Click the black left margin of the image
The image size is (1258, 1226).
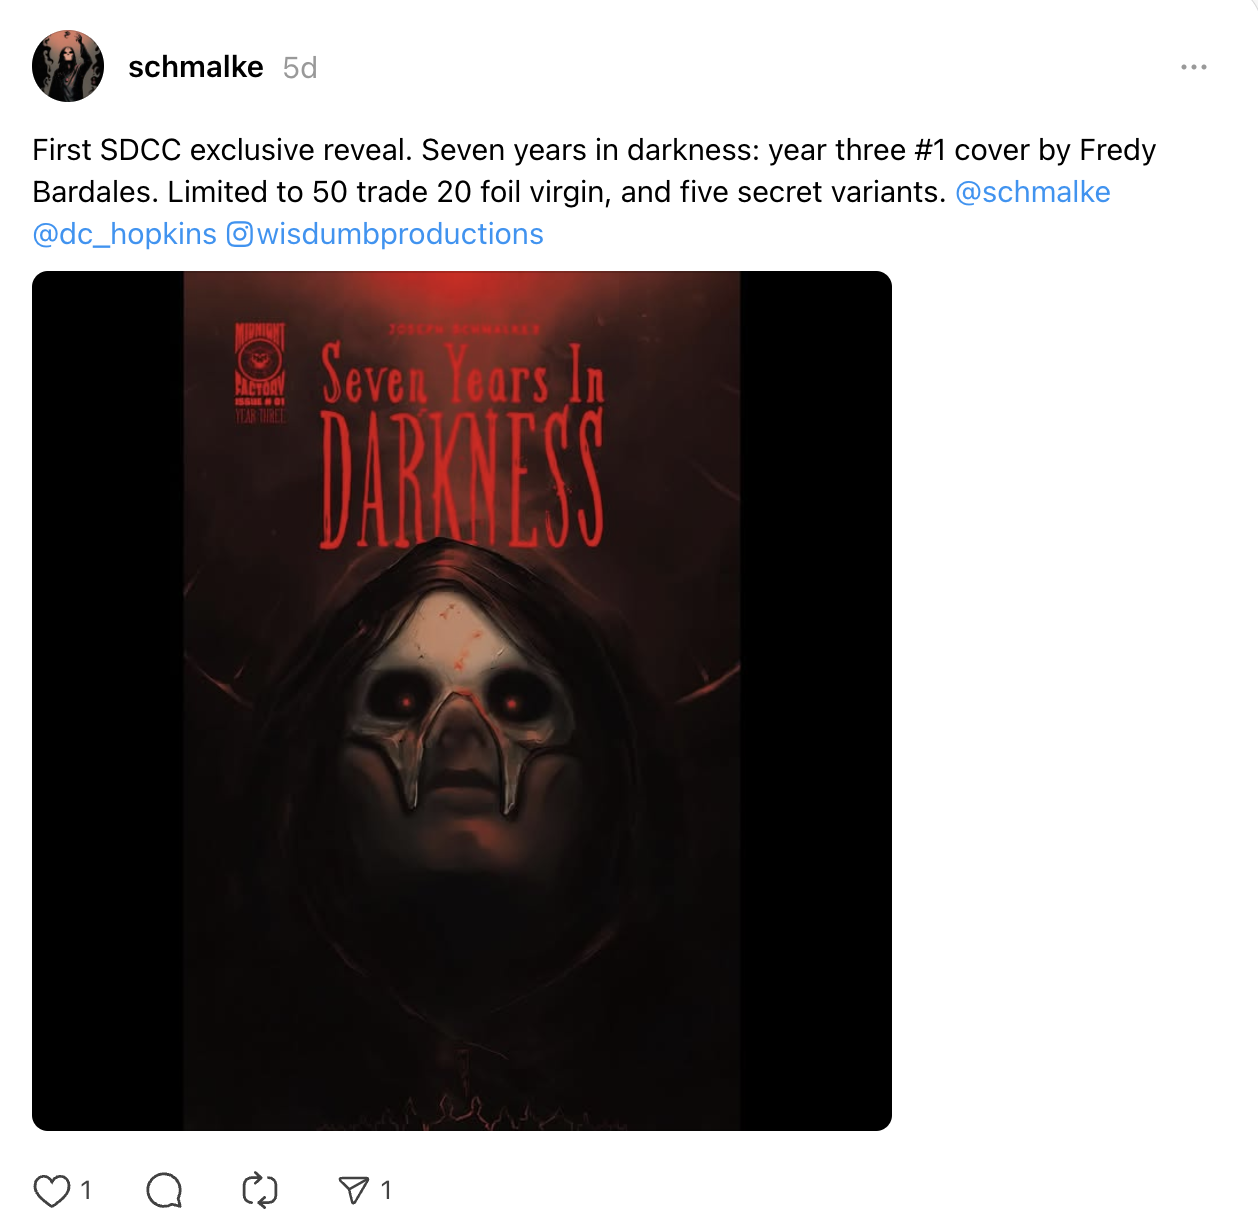[x=108, y=701]
